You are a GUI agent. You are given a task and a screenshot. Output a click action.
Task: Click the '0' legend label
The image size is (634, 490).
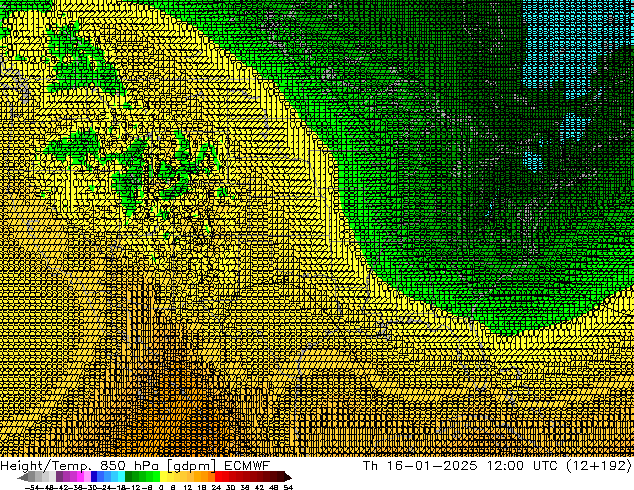pos(161,488)
